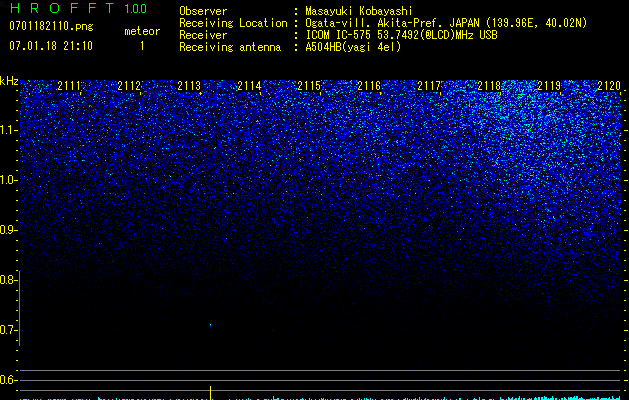
Task: Click the 0.7 kHz axis label
Action: coord(8,330)
